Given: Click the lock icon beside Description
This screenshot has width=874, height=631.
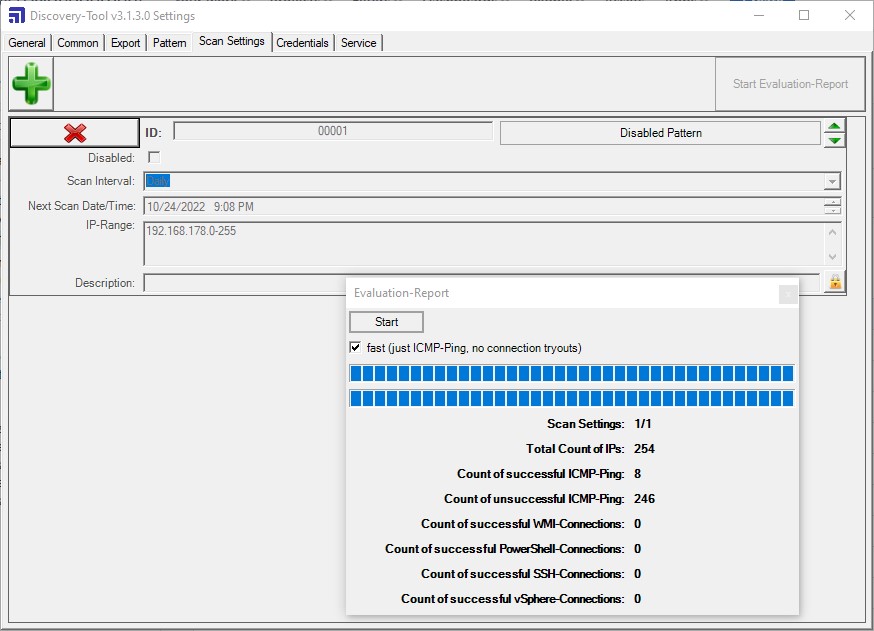Looking at the screenshot, I should (x=835, y=282).
